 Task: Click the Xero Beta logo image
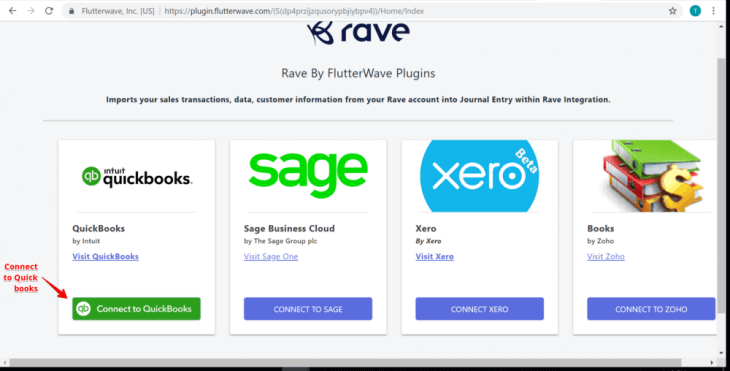tap(480, 176)
